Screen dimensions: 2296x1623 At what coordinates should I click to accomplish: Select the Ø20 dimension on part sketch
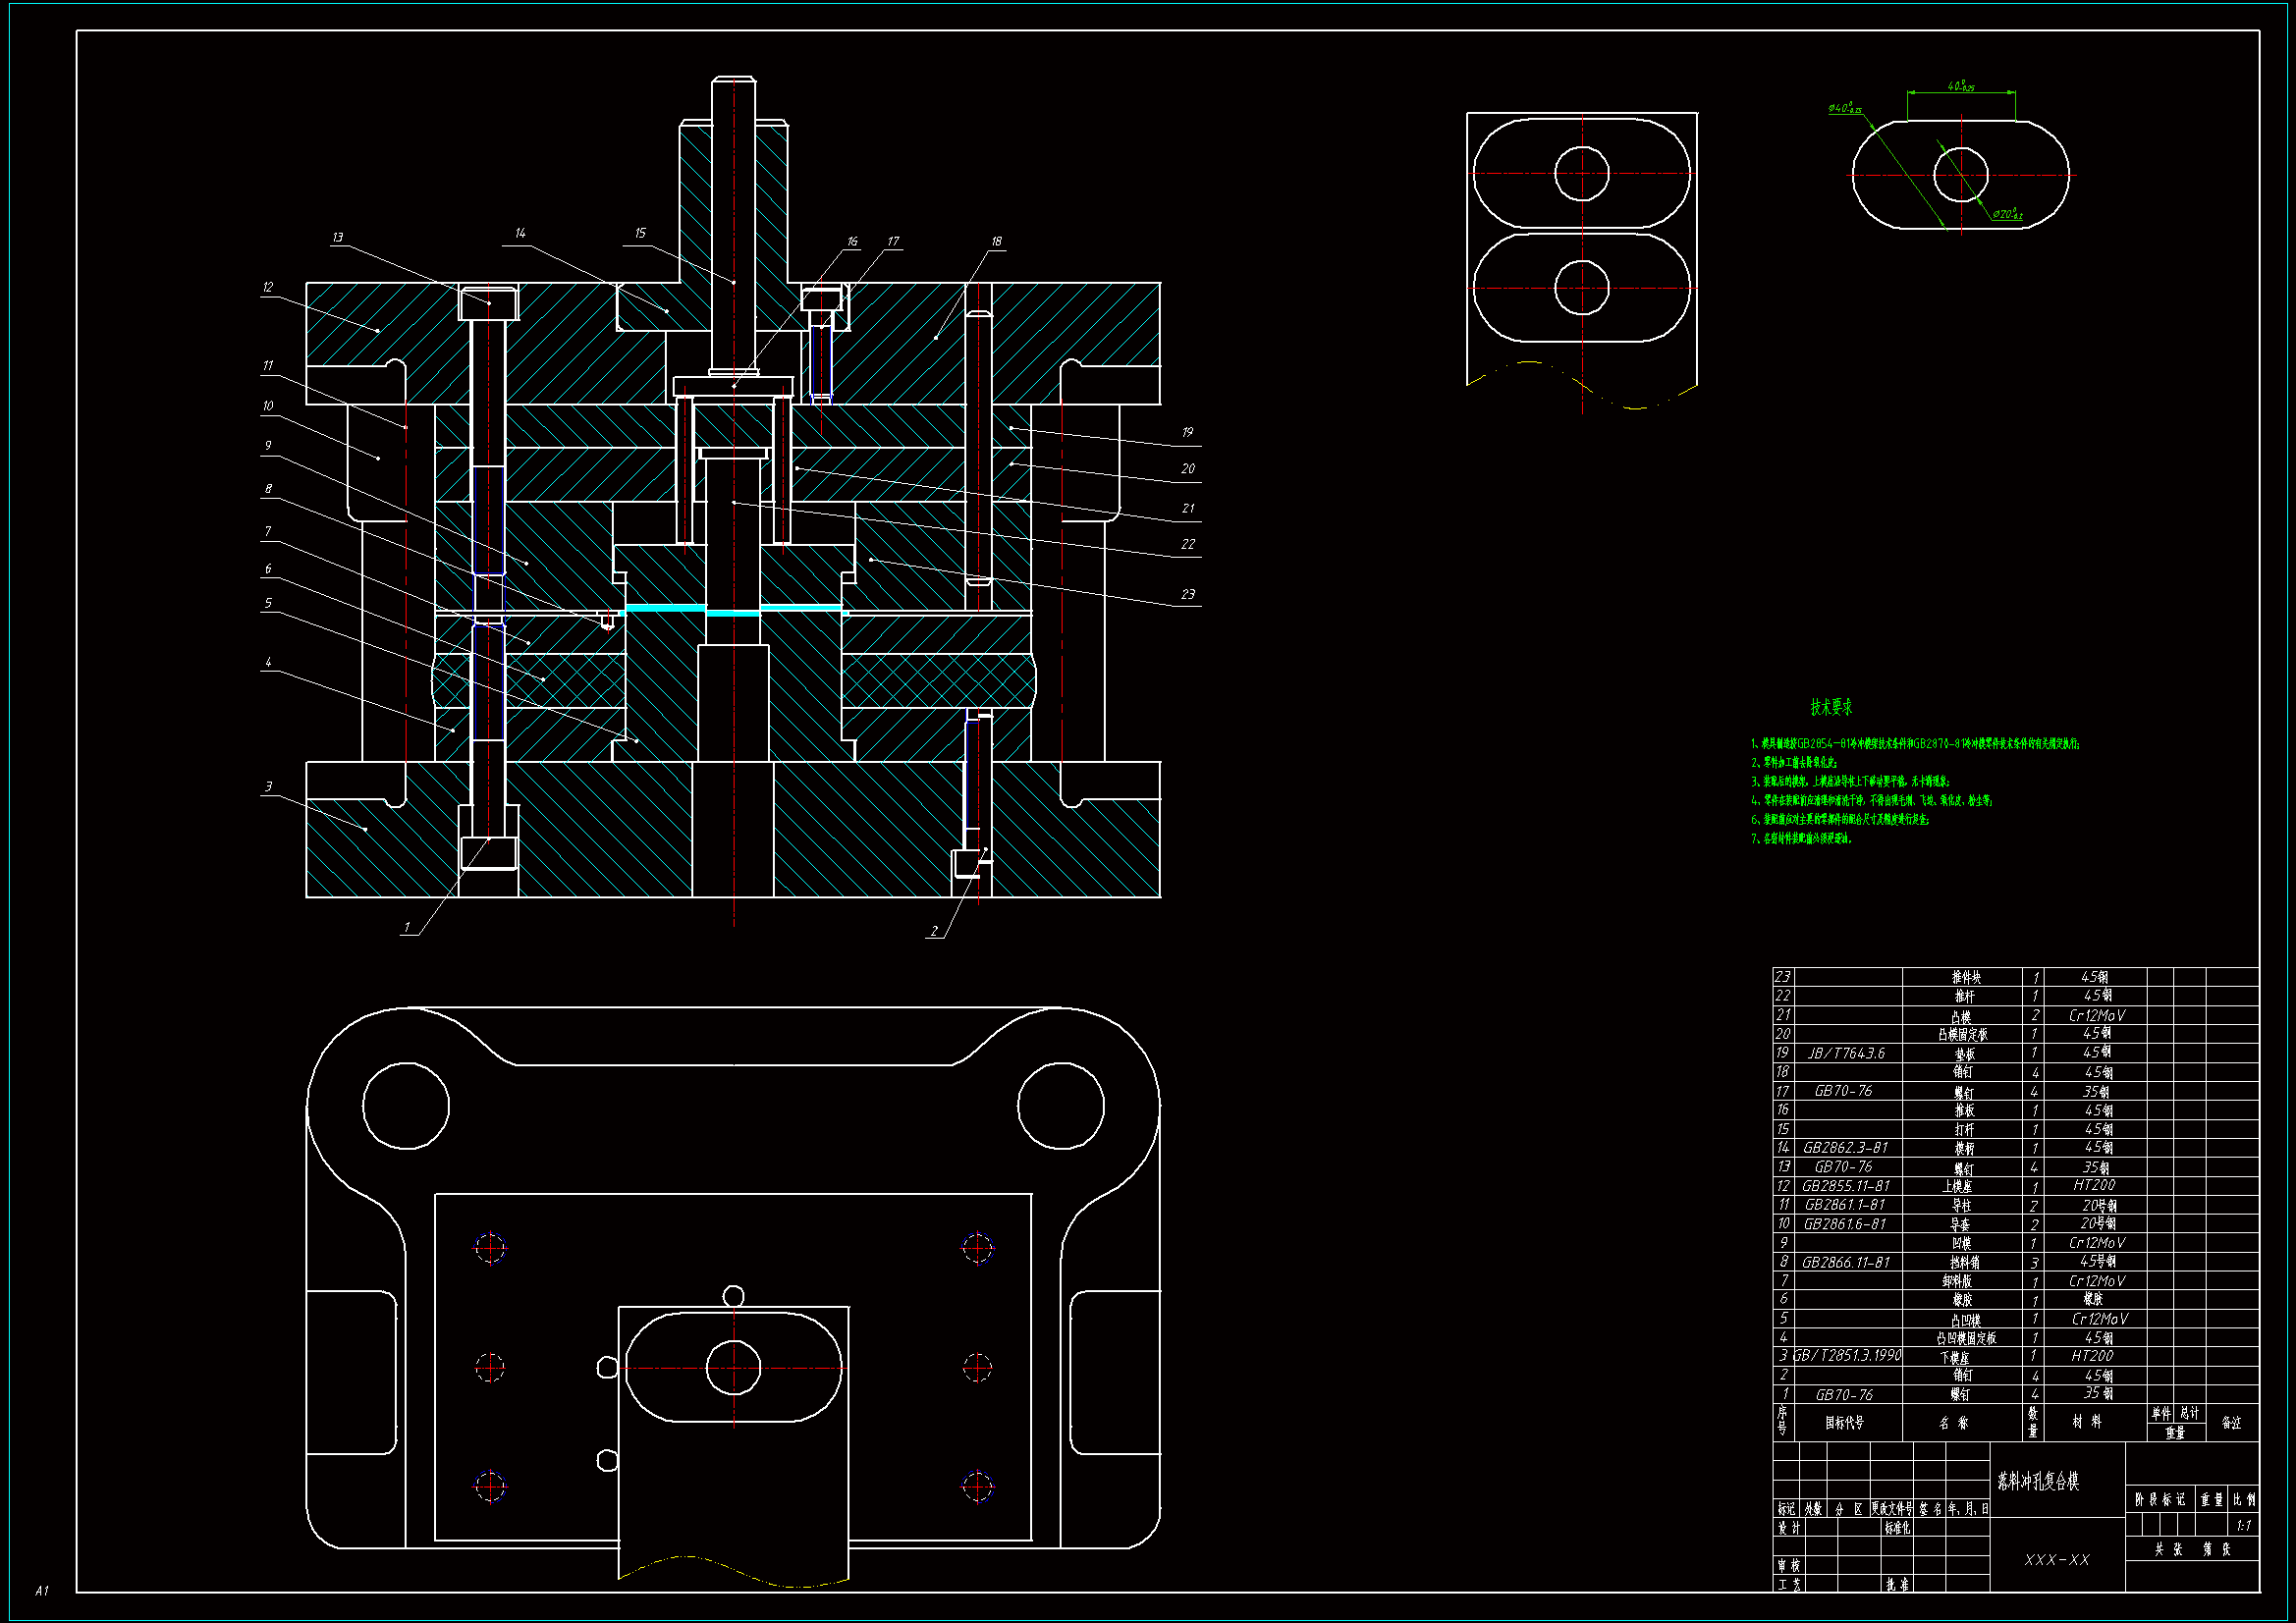(x=2006, y=214)
